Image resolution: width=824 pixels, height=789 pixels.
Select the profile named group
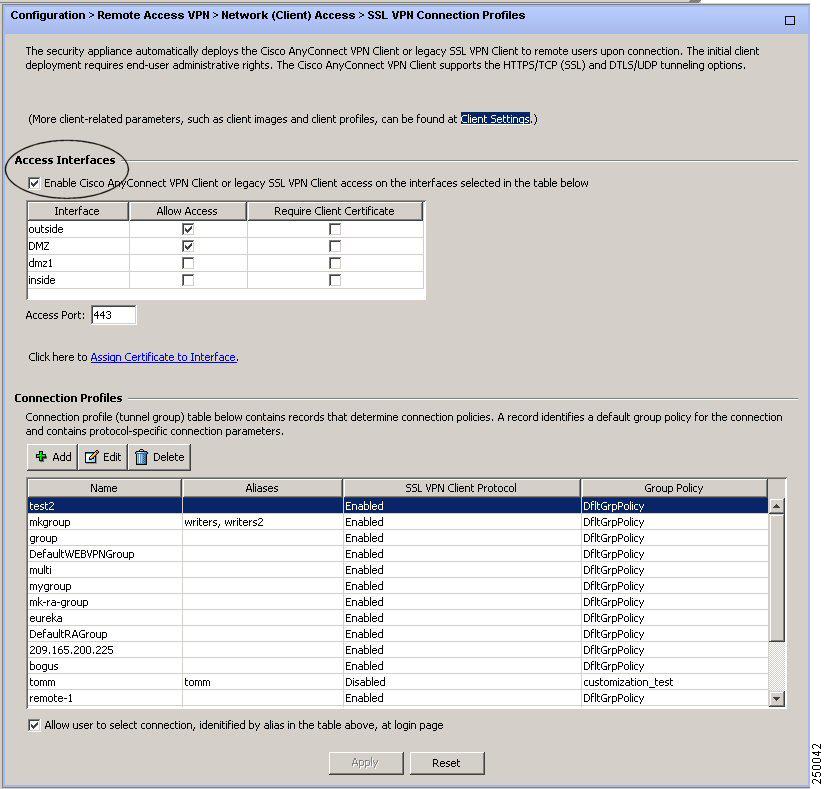click(398, 538)
